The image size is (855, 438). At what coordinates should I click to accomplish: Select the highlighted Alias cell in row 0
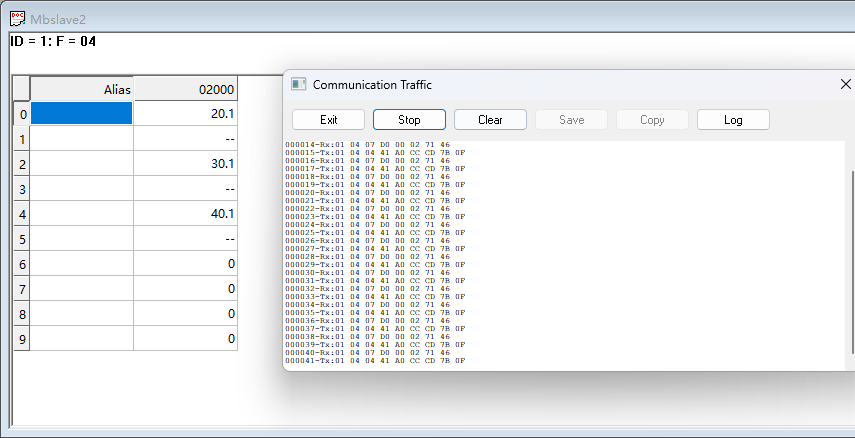click(x=82, y=114)
